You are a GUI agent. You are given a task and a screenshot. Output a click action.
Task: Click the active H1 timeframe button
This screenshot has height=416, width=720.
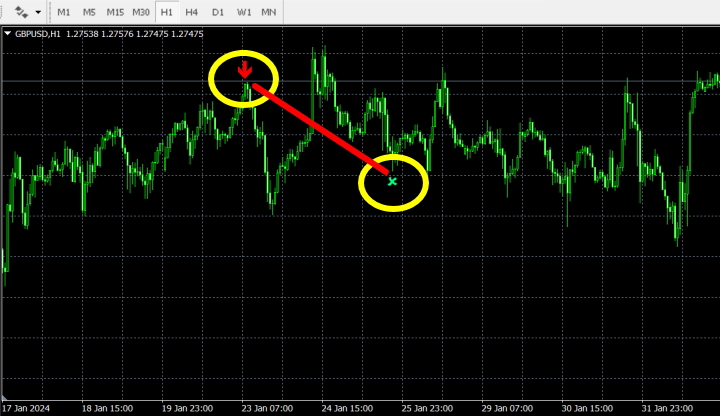point(167,12)
